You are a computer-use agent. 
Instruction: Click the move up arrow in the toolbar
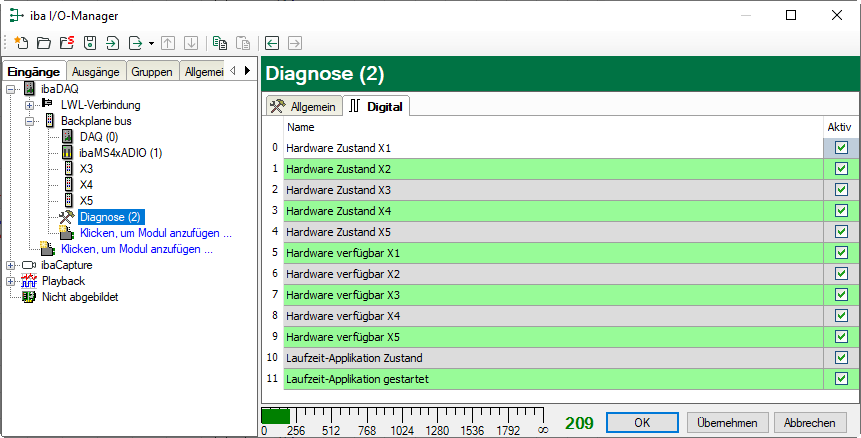coord(167,43)
